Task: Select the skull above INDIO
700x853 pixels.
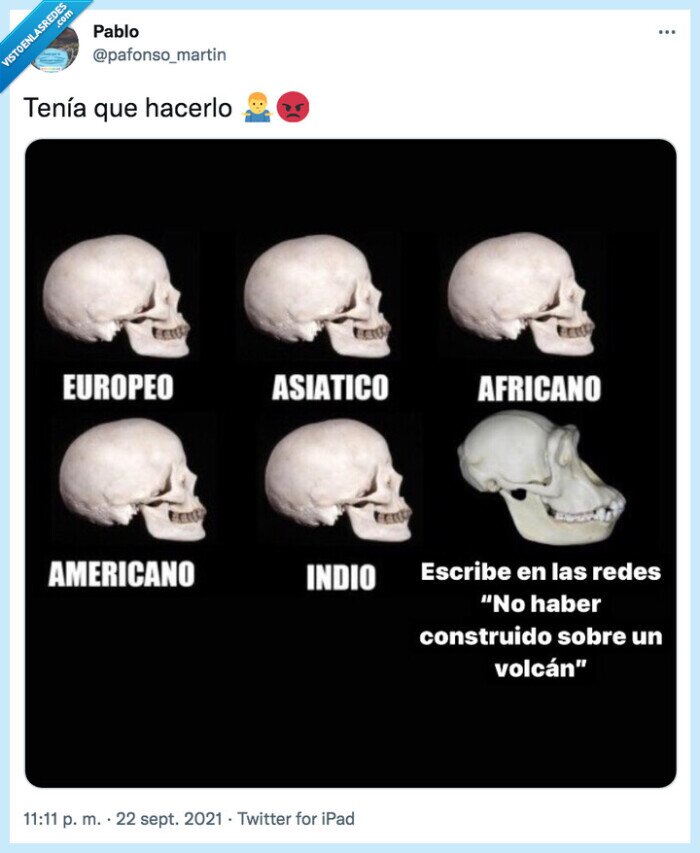Action: [338, 480]
